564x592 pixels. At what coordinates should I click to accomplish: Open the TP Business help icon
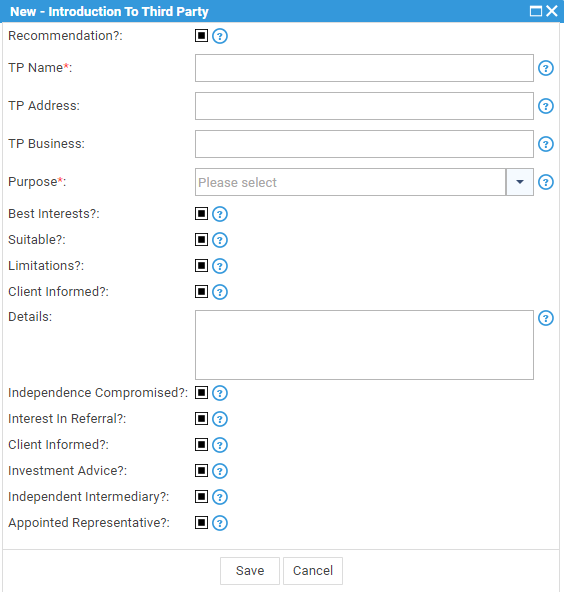tap(546, 144)
